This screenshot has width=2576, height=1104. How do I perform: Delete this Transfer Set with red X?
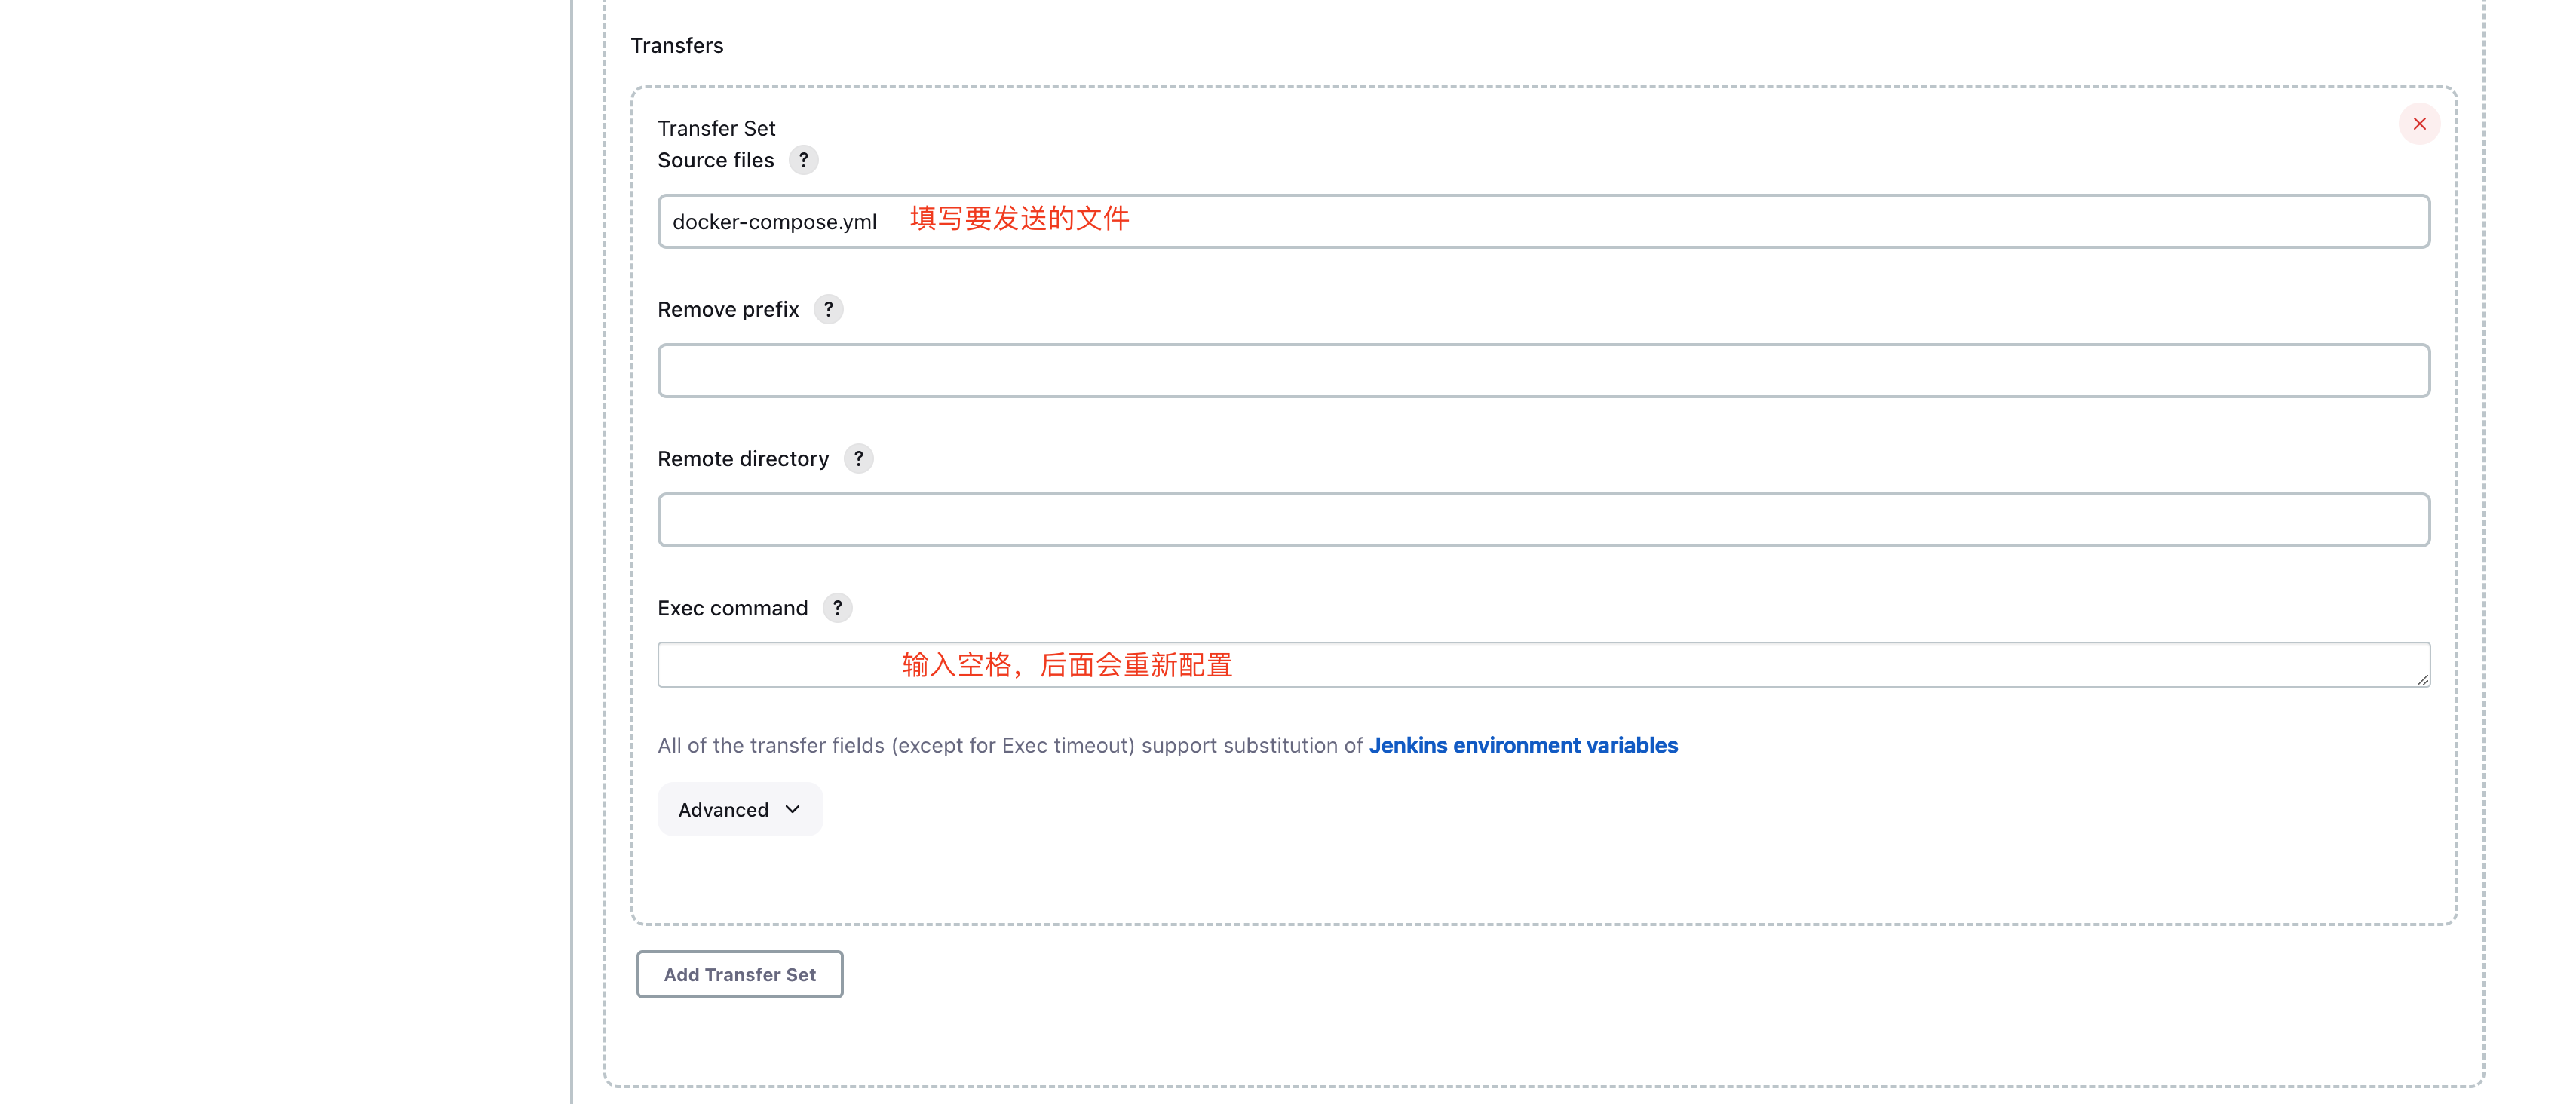(2419, 124)
